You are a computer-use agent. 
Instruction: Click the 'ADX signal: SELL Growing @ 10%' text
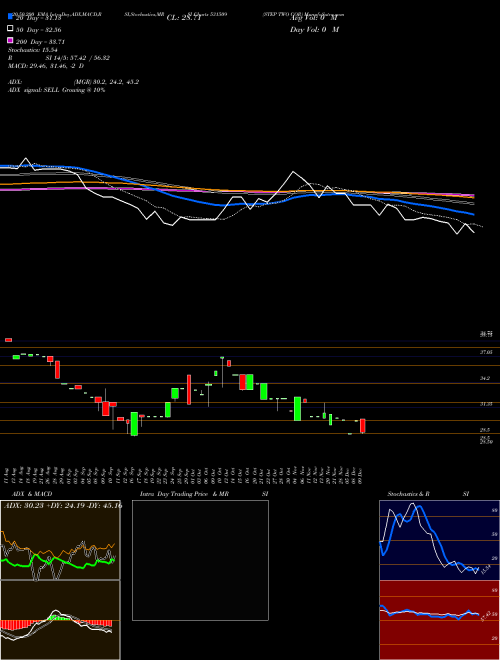[56, 90]
